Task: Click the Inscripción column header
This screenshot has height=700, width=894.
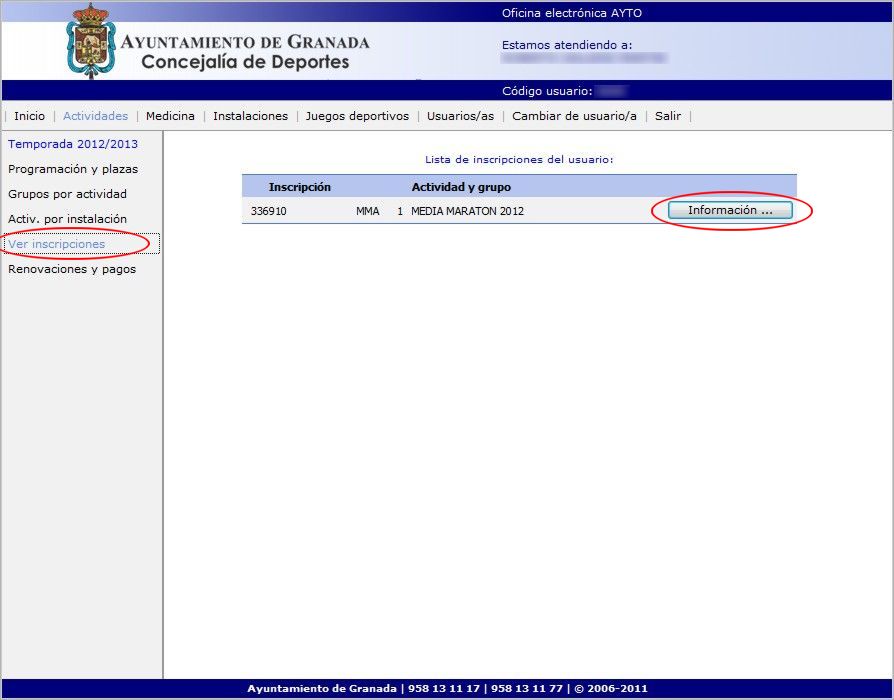Action: click(x=299, y=187)
